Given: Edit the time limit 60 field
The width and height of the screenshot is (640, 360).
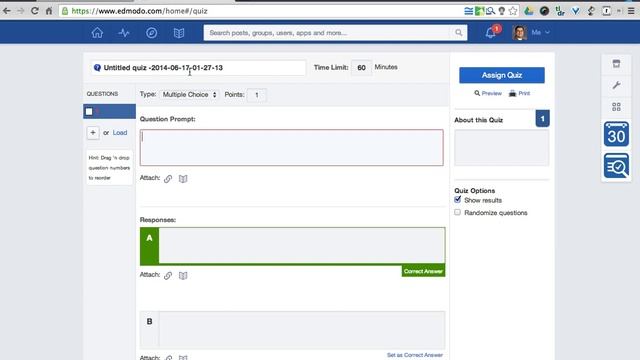Looking at the screenshot, I should tap(361, 68).
